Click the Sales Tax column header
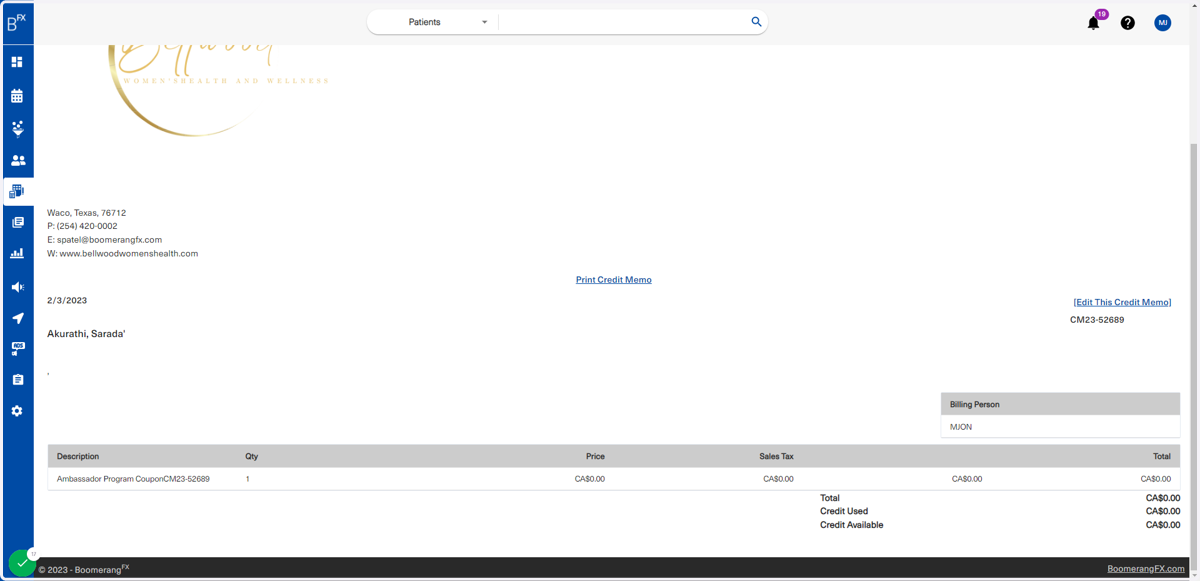The image size is (1200, 581). 776,456
